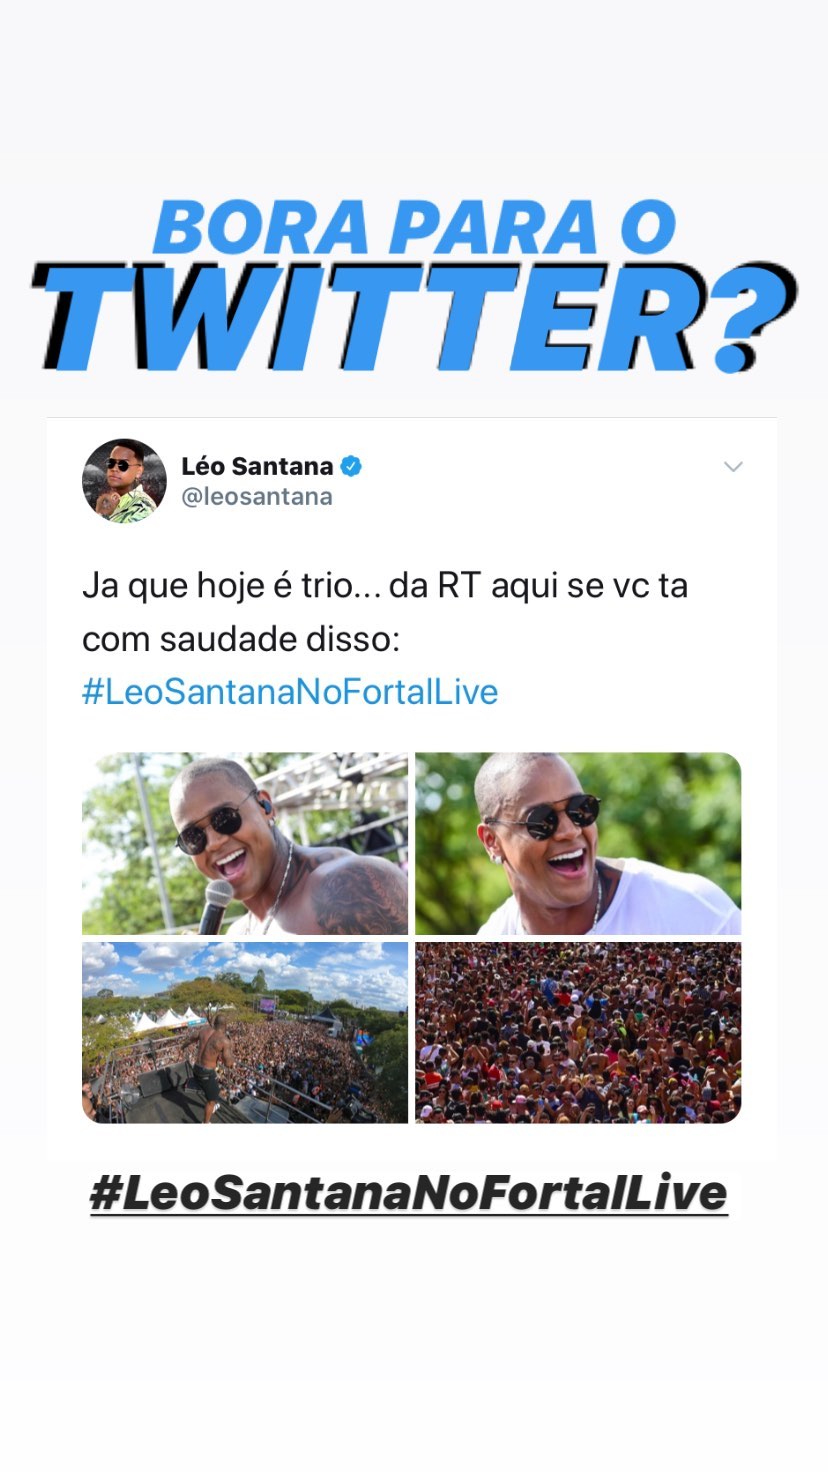The width and height of the screenshot is (828, 1472).
Task: Open blue #LeoSantanaNoFortalLive hashtag in tweet text
Action: pyautogui.click(x=290, y=692)
